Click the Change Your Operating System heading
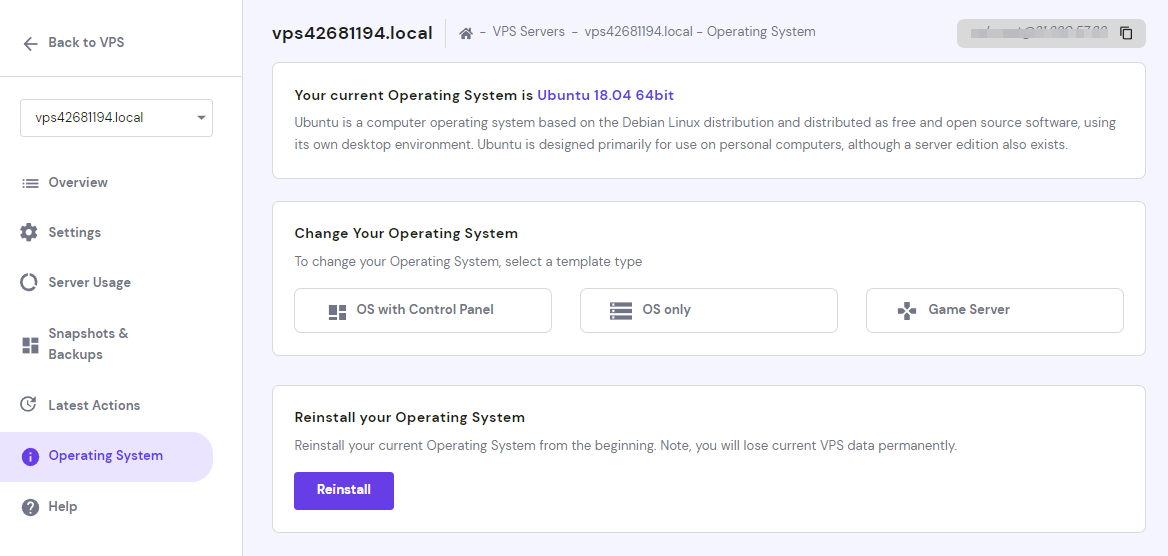The image size is (1168, 556). coord(406,233)
